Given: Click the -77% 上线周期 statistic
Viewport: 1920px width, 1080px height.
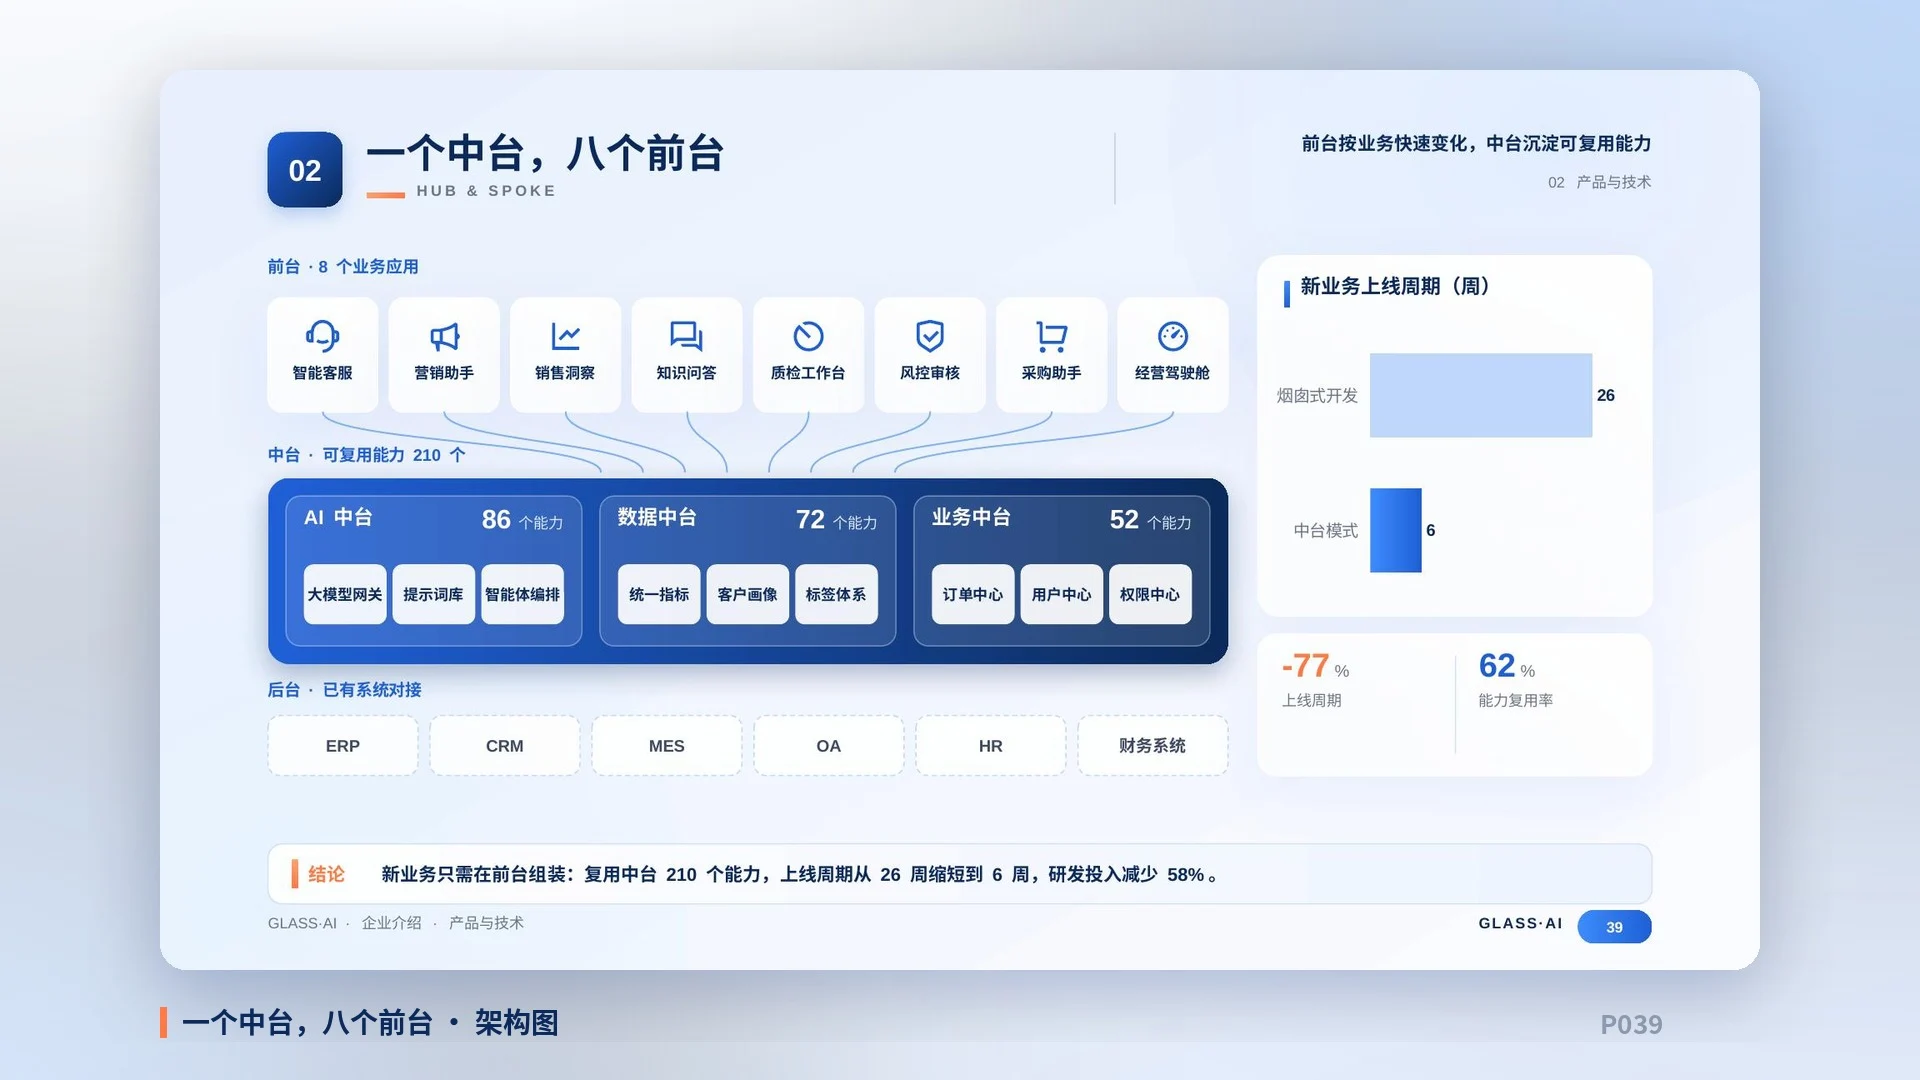Looking at the screenshot, I should [1316, 679].
